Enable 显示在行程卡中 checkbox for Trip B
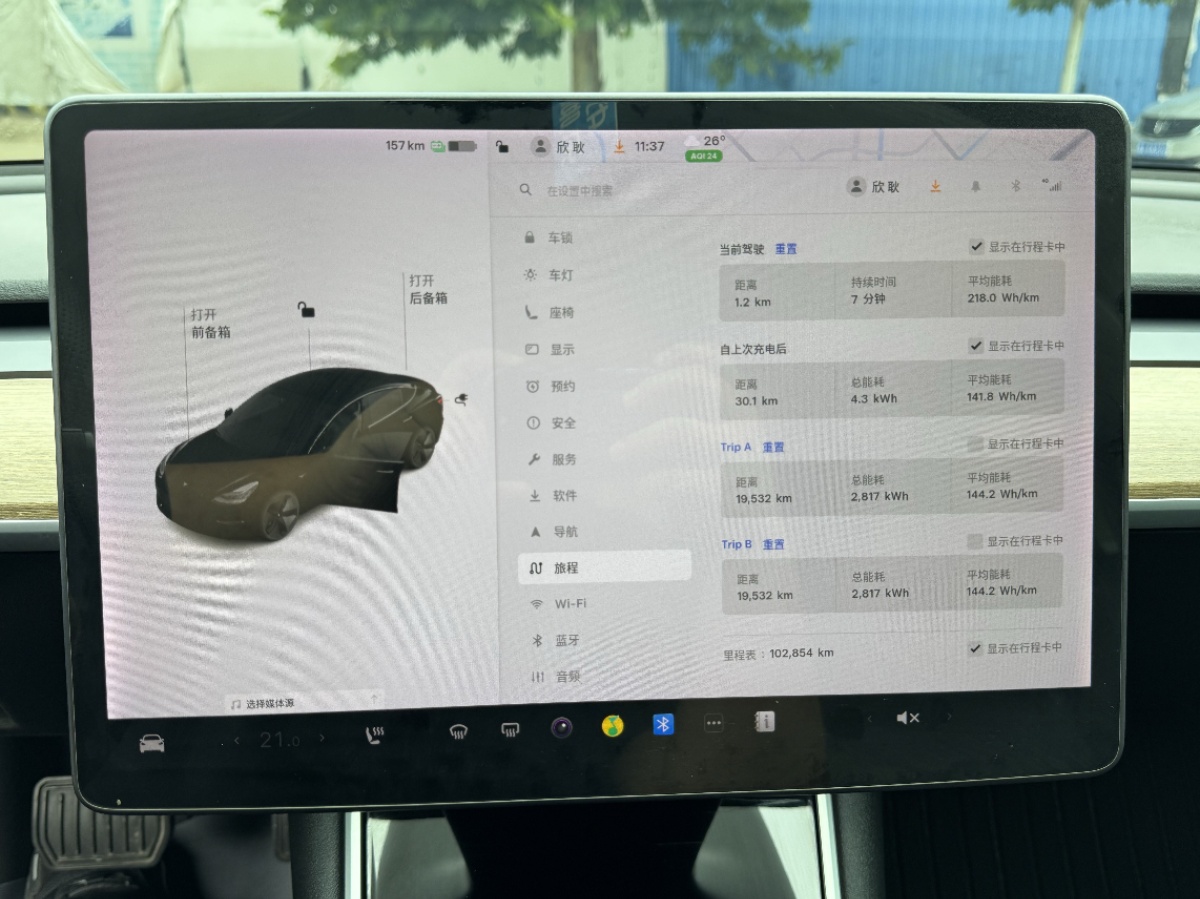 pyautogui.click(x=975, y=541)
